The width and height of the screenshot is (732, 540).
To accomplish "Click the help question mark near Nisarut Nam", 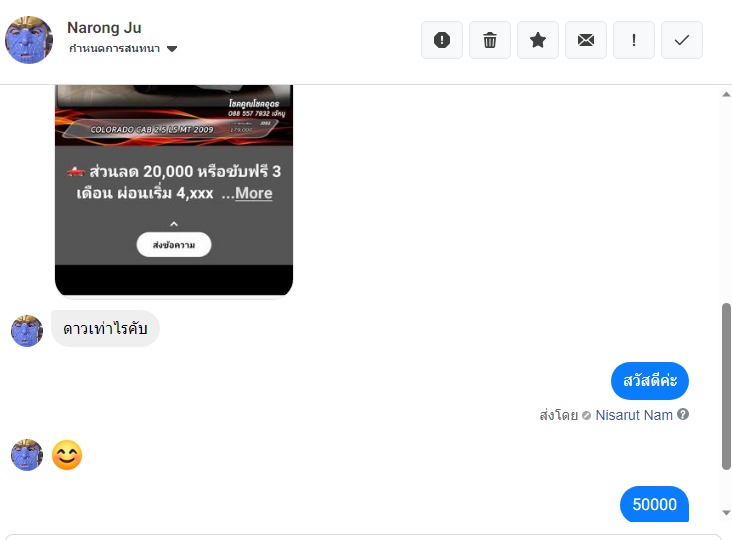I will pos(683,414).
